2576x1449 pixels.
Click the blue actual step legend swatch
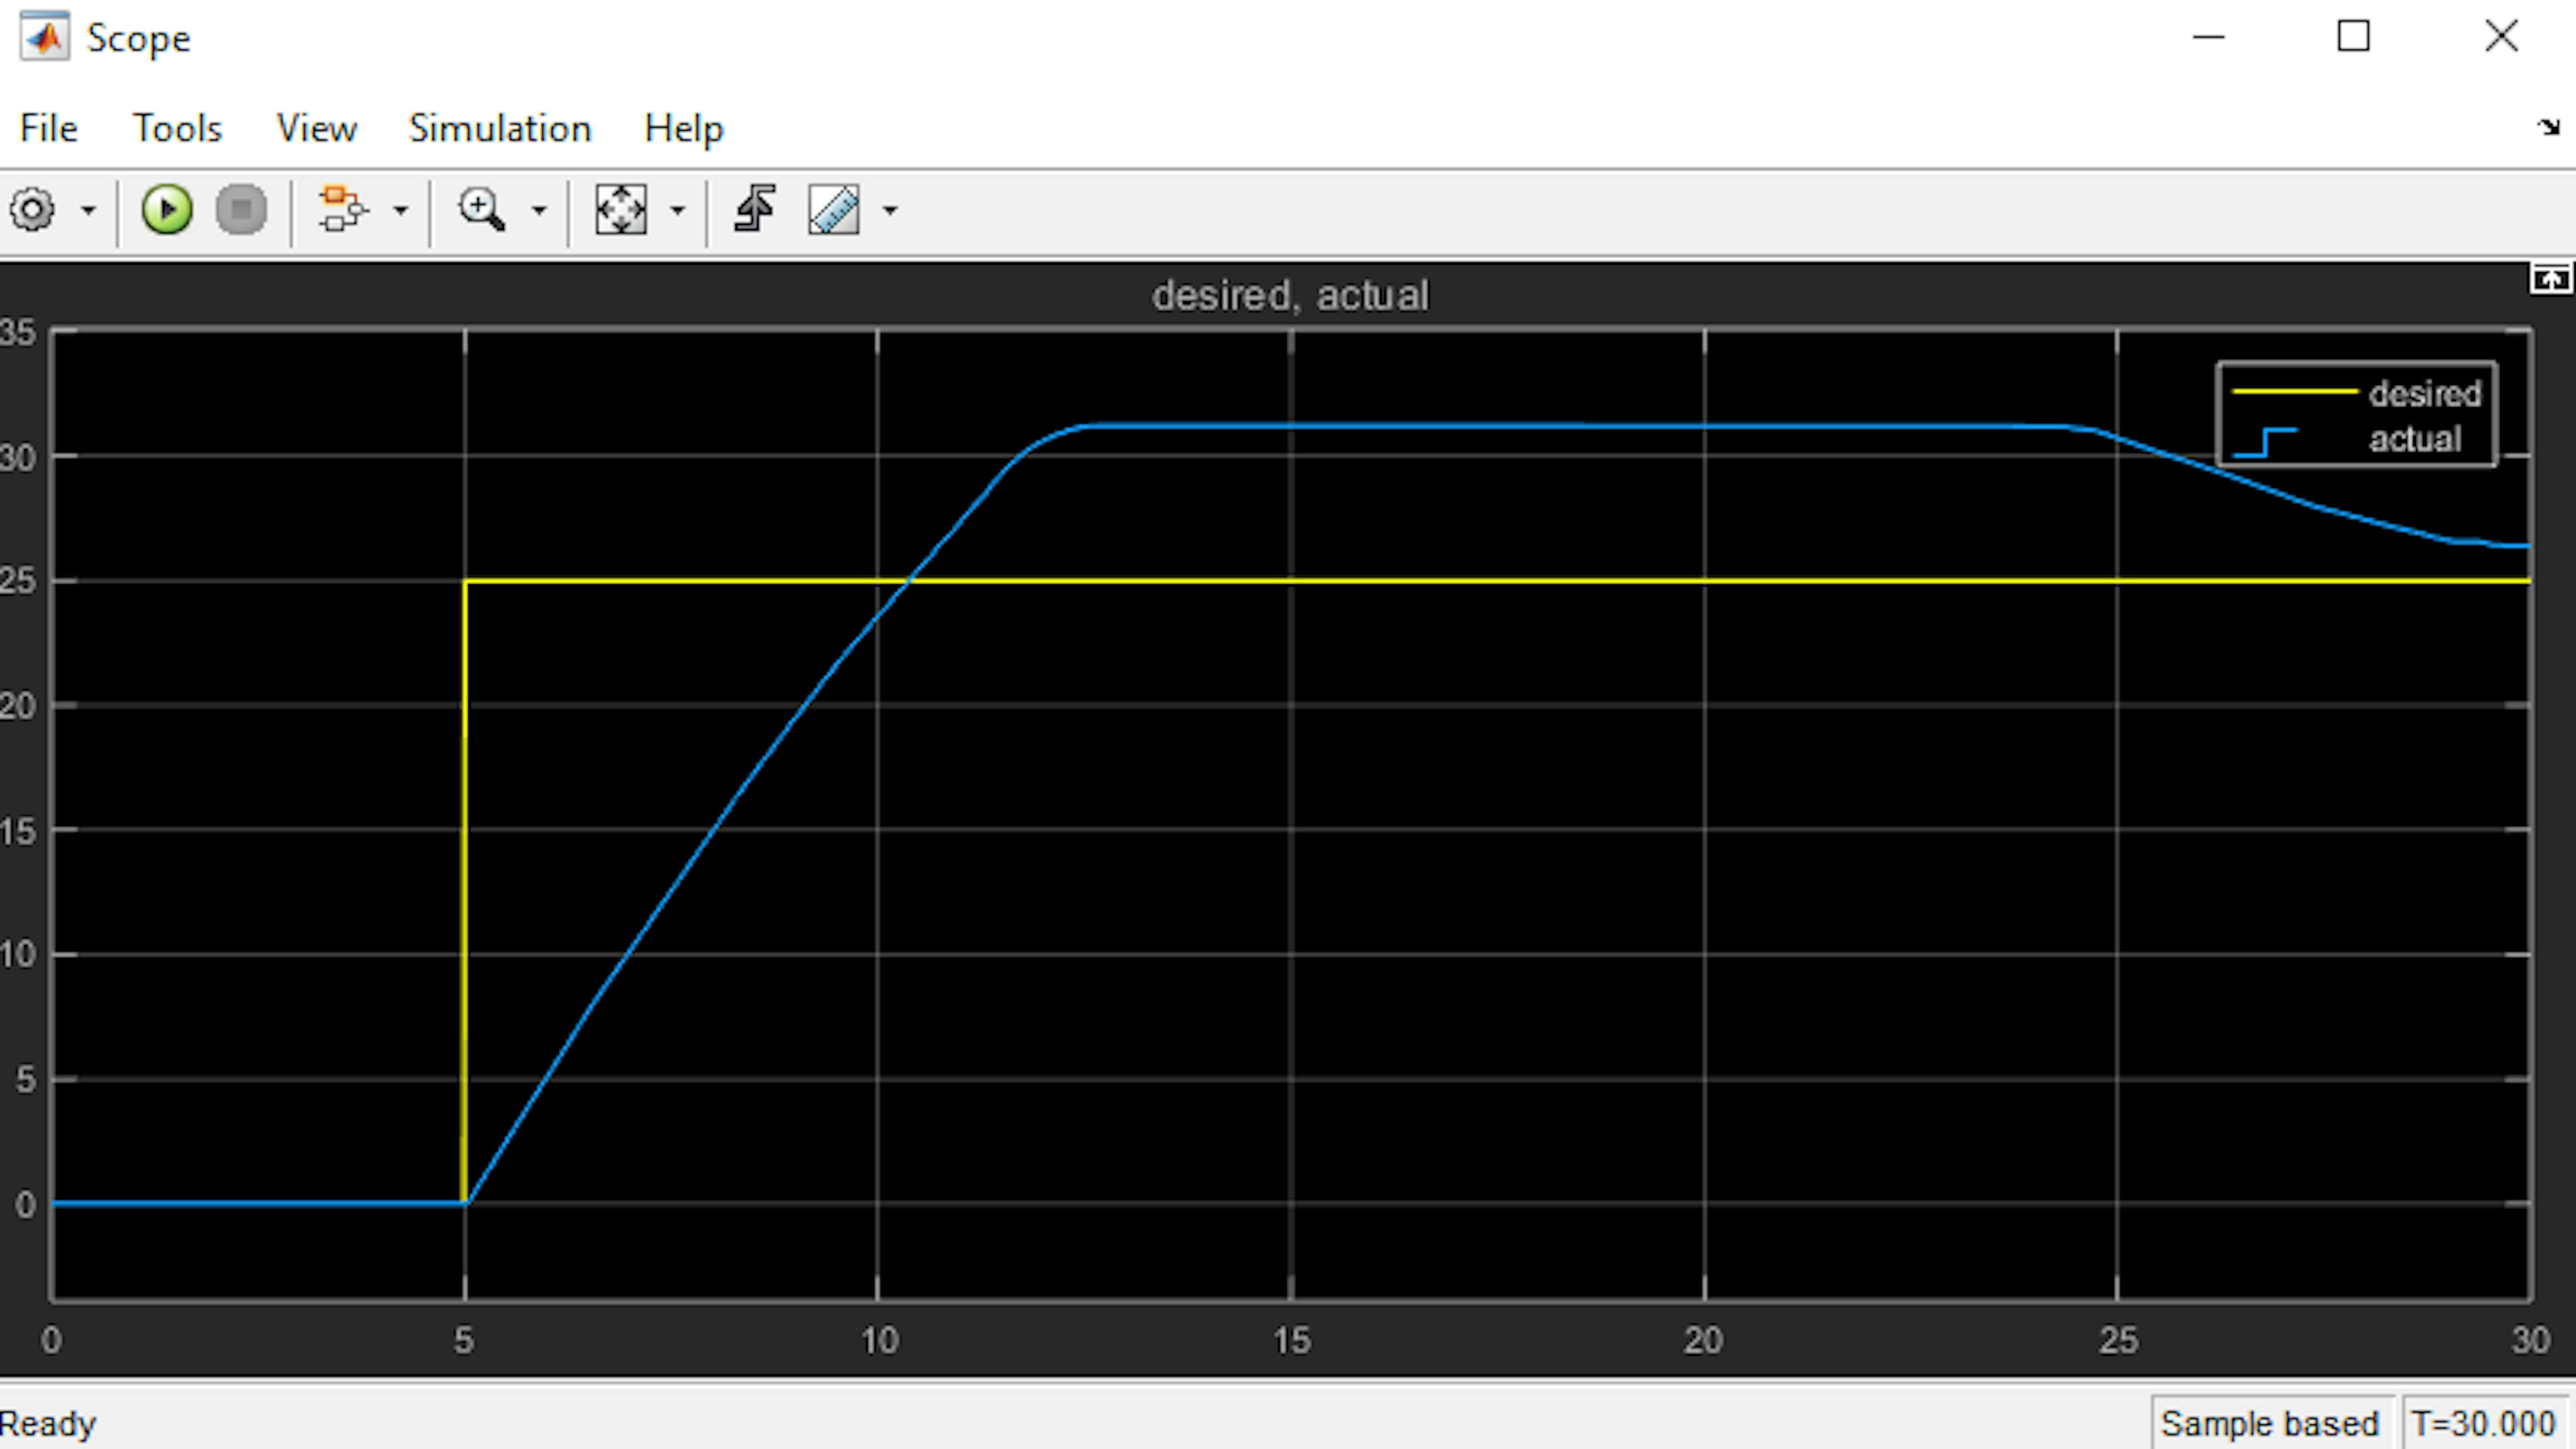[2265, 442]
